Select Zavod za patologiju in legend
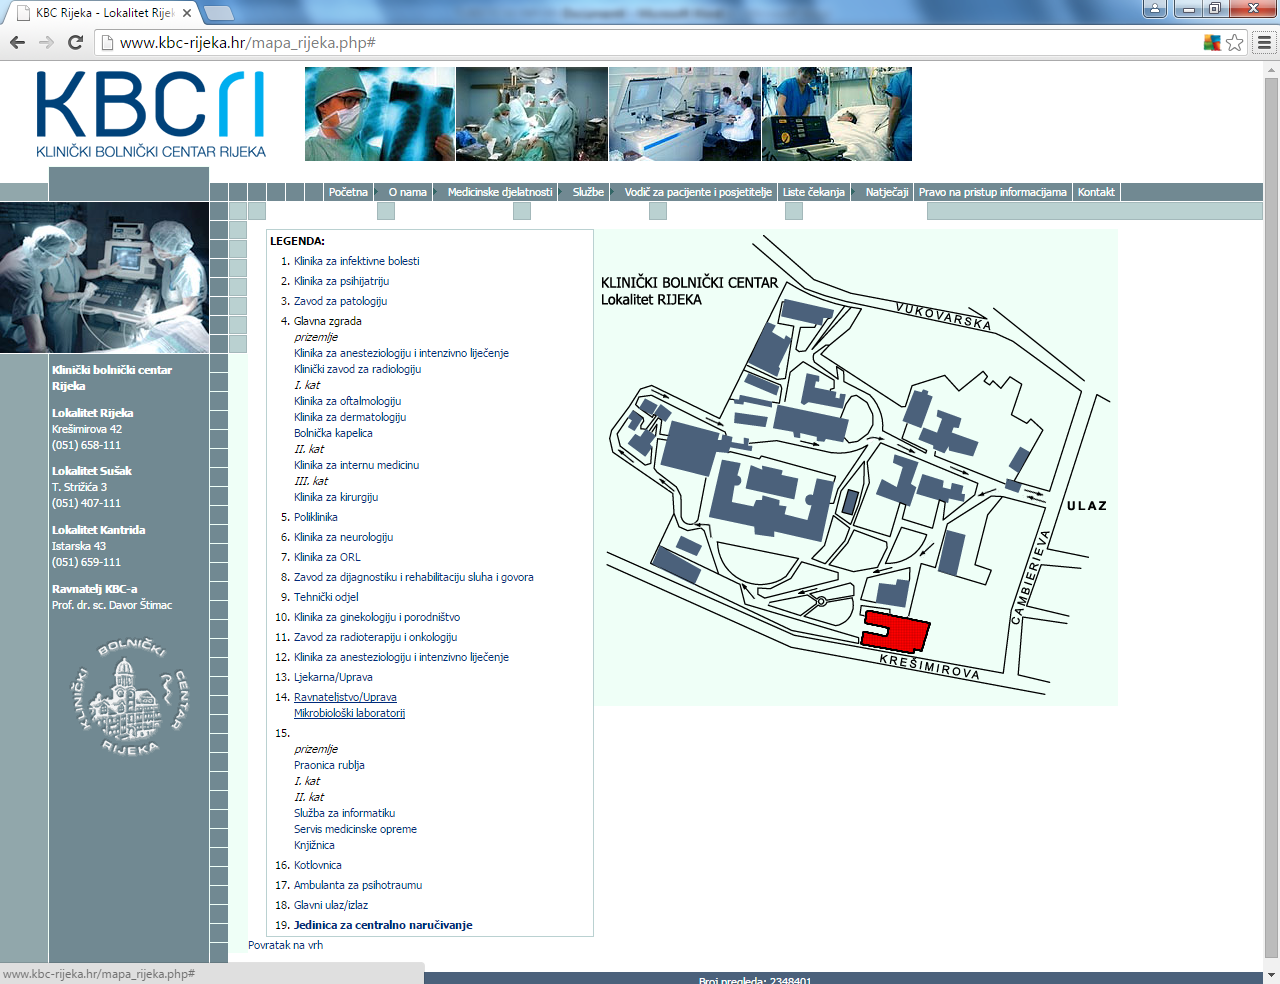The height and width of the screenshot is (984, 1280). click(340, 301)
